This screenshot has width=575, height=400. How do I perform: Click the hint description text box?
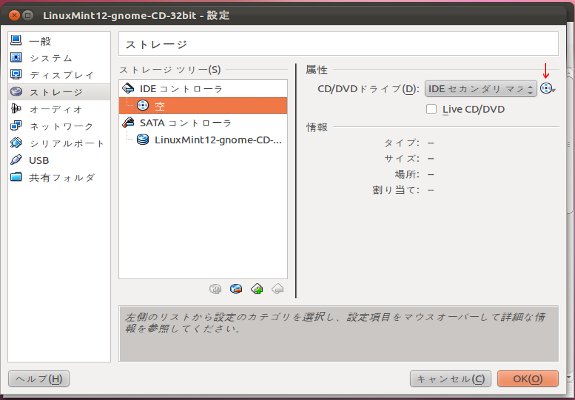coord(339,334)
